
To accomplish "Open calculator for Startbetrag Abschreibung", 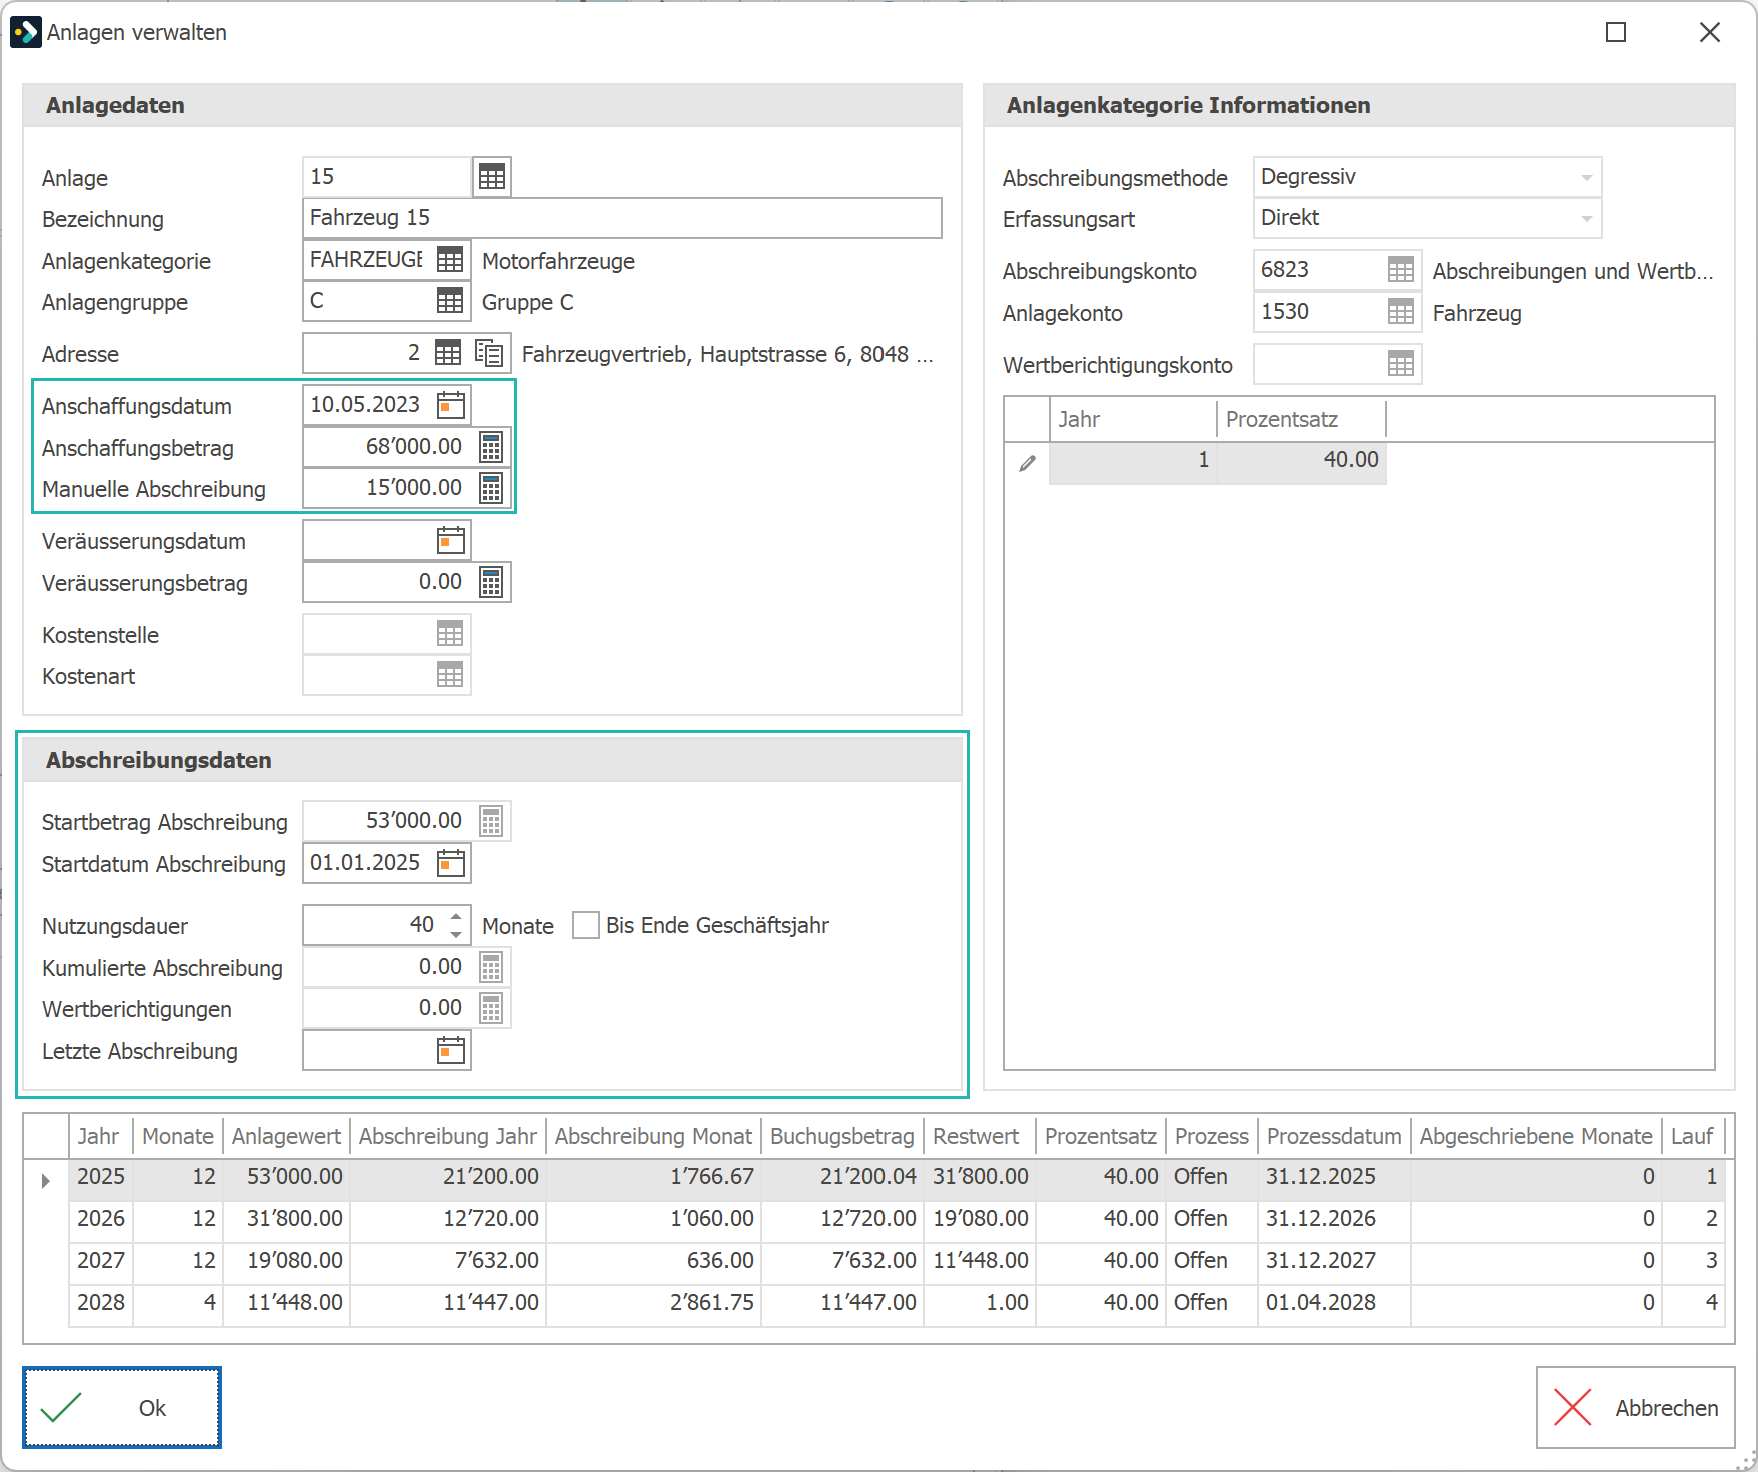I will coord(491,821).
